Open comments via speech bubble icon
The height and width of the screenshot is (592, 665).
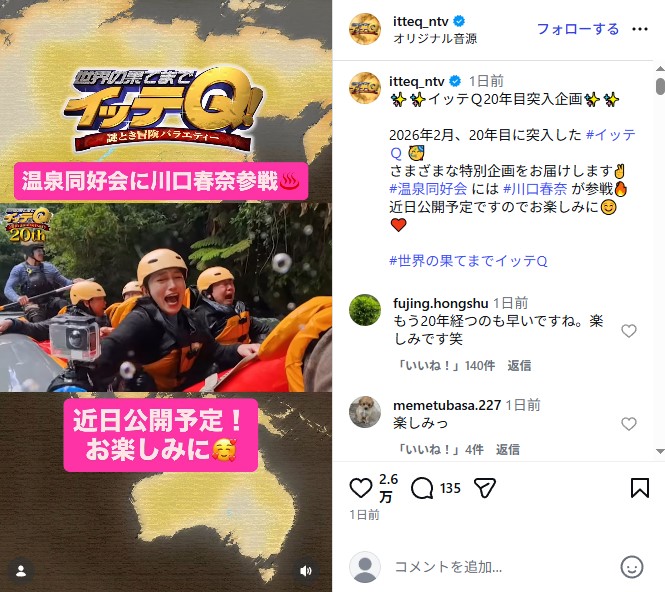pyautogui.click(x=422, y=488)
